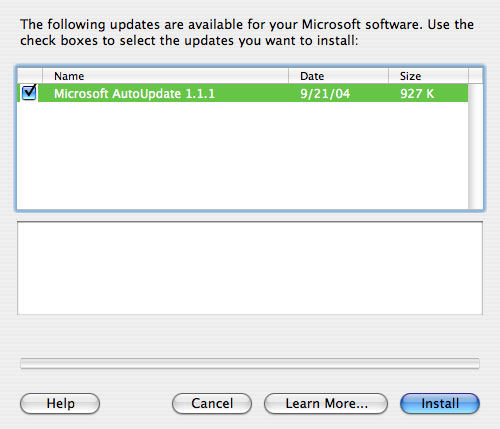The image size is (500, 429).
Task: Click the download progress bar
Action: [250, 363]
